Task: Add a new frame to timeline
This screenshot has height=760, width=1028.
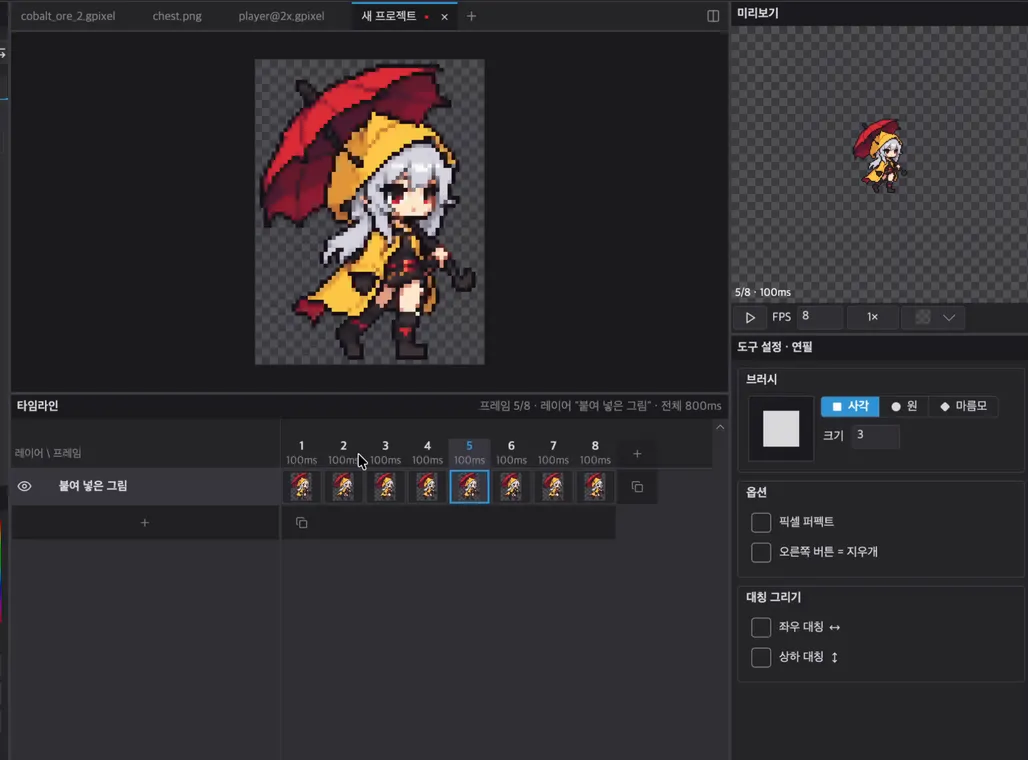Action: [x=637, y=453]
